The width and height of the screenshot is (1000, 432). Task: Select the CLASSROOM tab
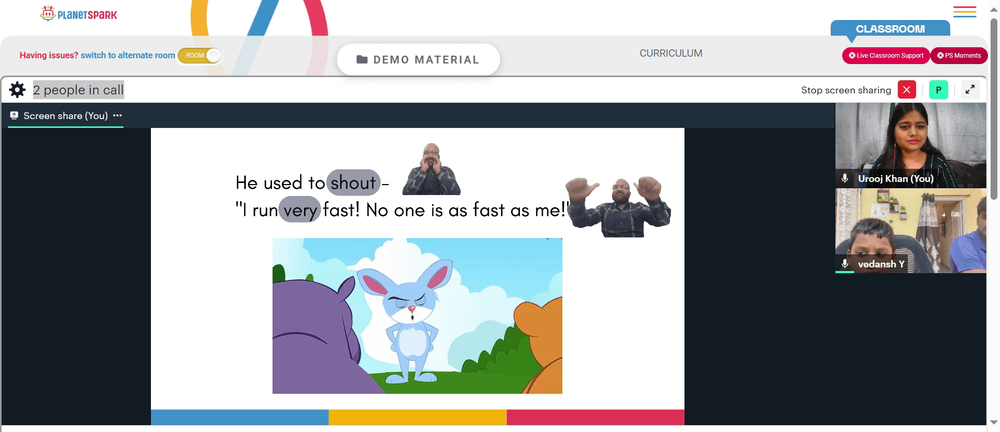(890, 29)
